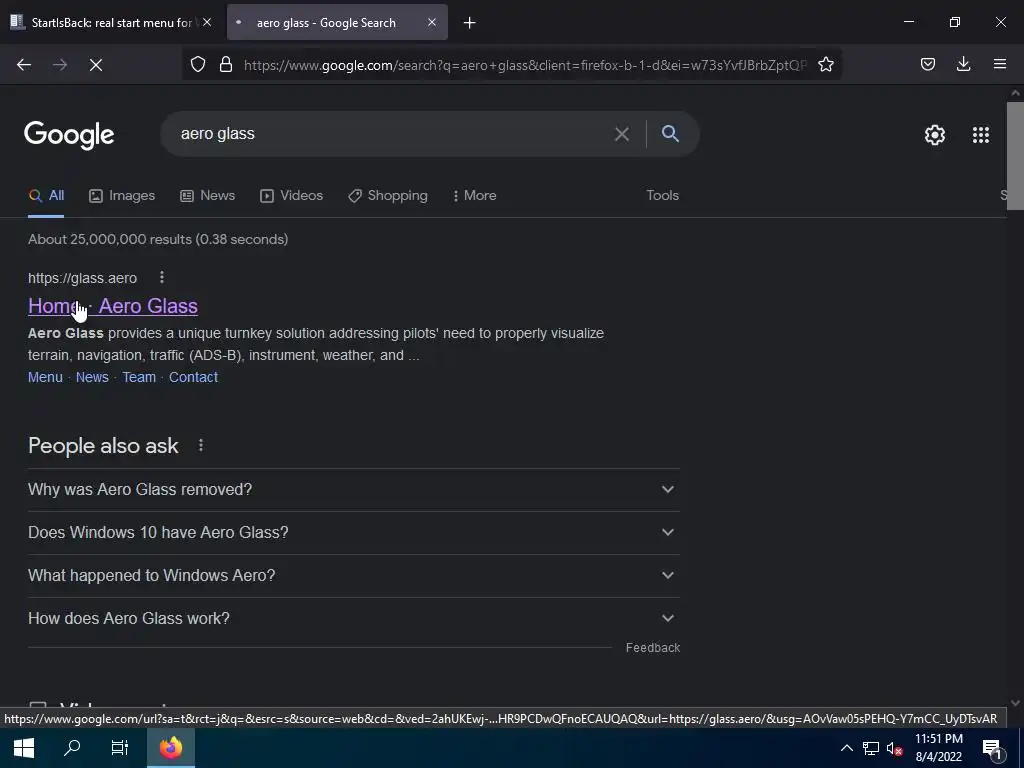Image resolution: width=1024 pixels, height=768 pixels.
Task: Open the News sitelink under glass.aero
Action: [92, 377]
